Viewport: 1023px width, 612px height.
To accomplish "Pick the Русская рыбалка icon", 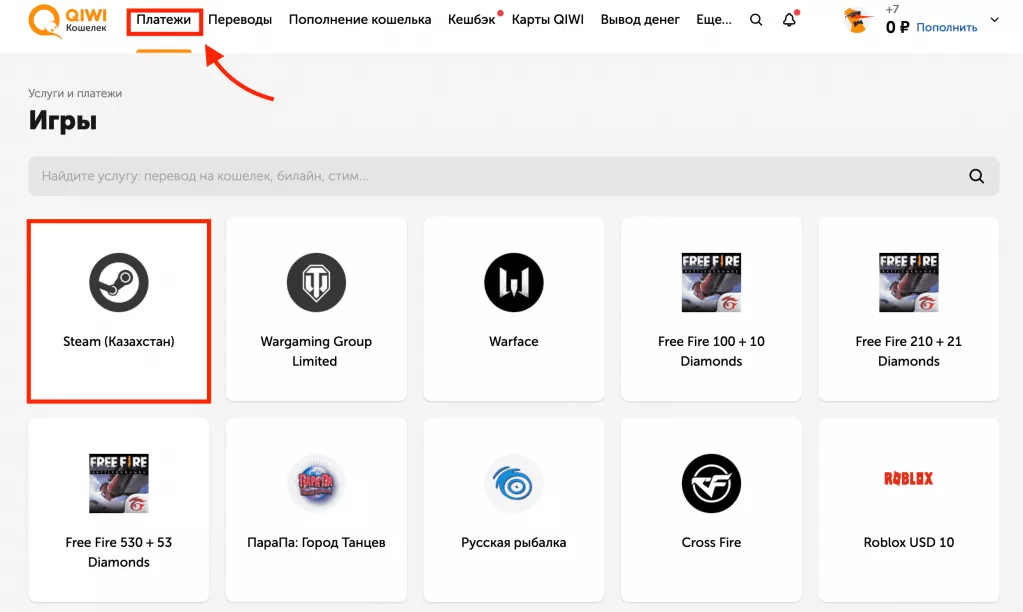I will 513,483.
